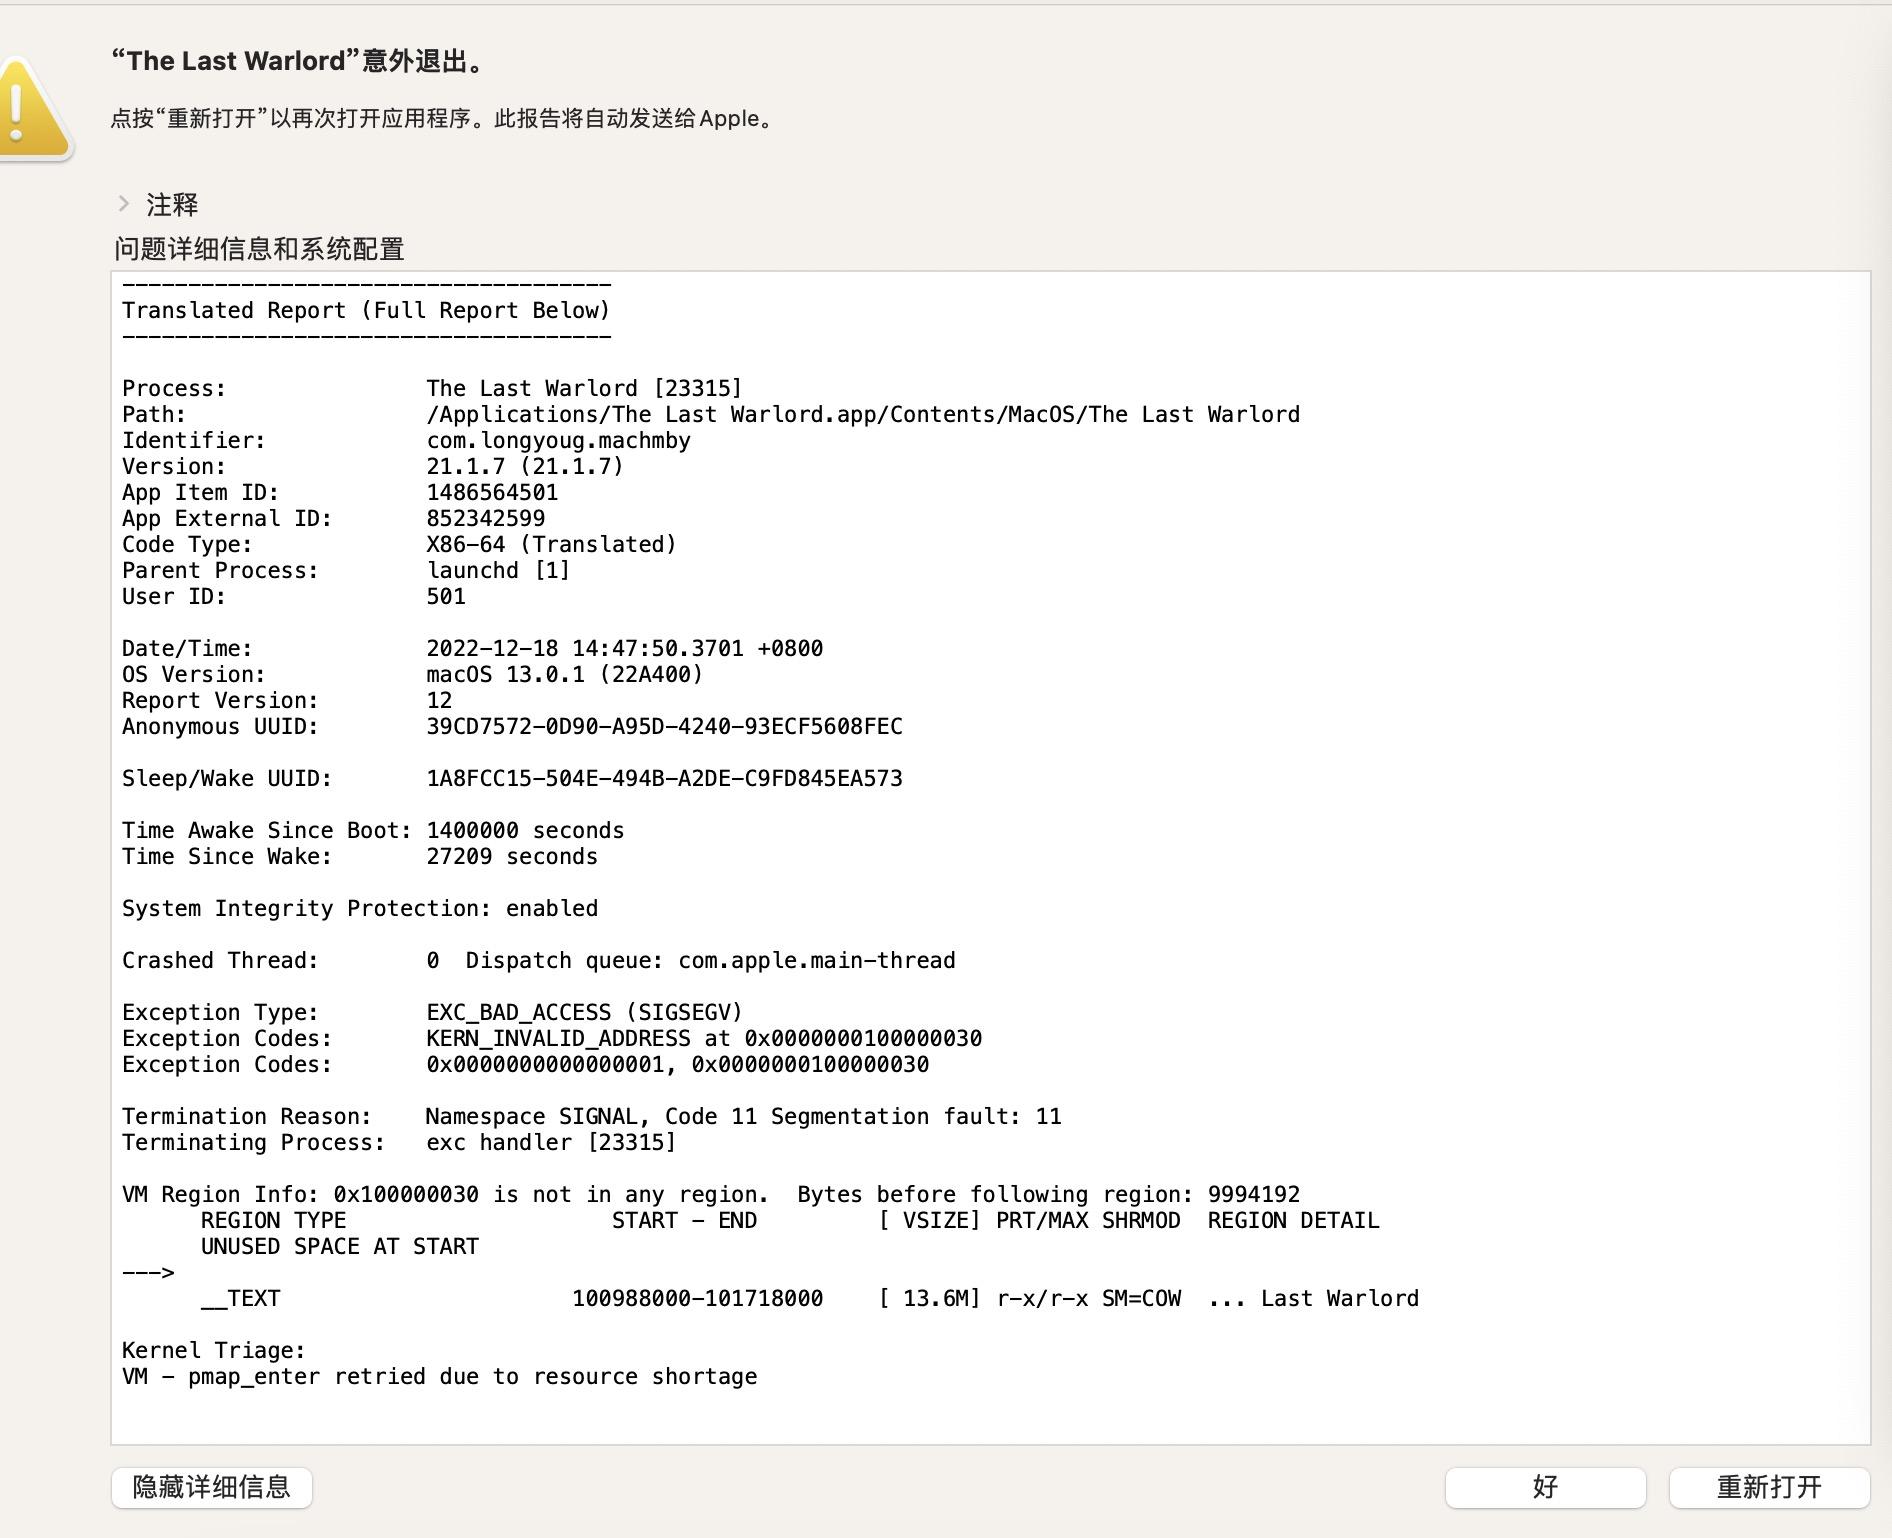The height and width of the screenshot is (1538, 1892).
Task: Click the Sleep/Wake UUID value
Action: [664, 778]
